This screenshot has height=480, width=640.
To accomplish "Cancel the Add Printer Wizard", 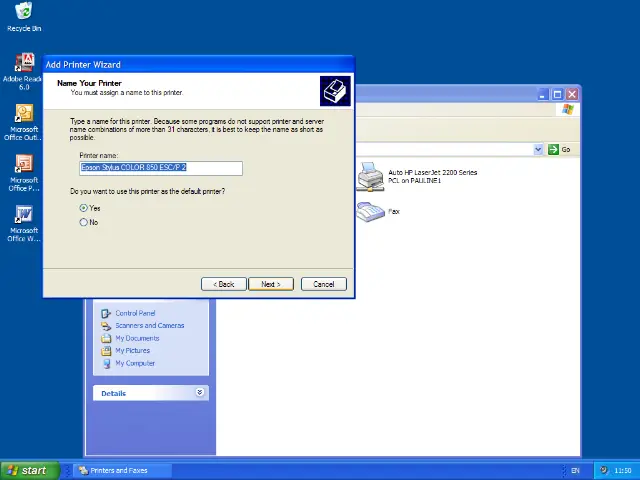I will (324, 284).
